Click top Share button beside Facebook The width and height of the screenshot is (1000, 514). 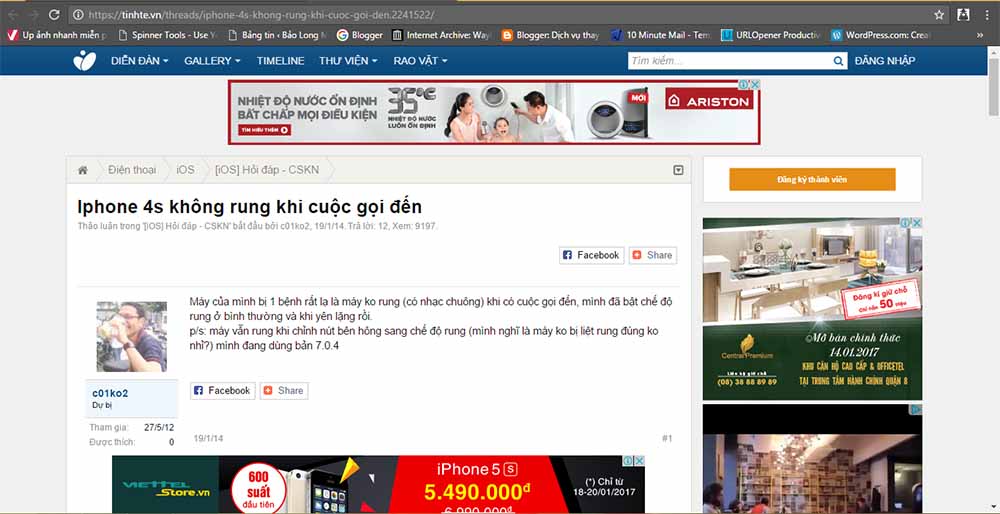pyautogui.click(x=652, y=255)
